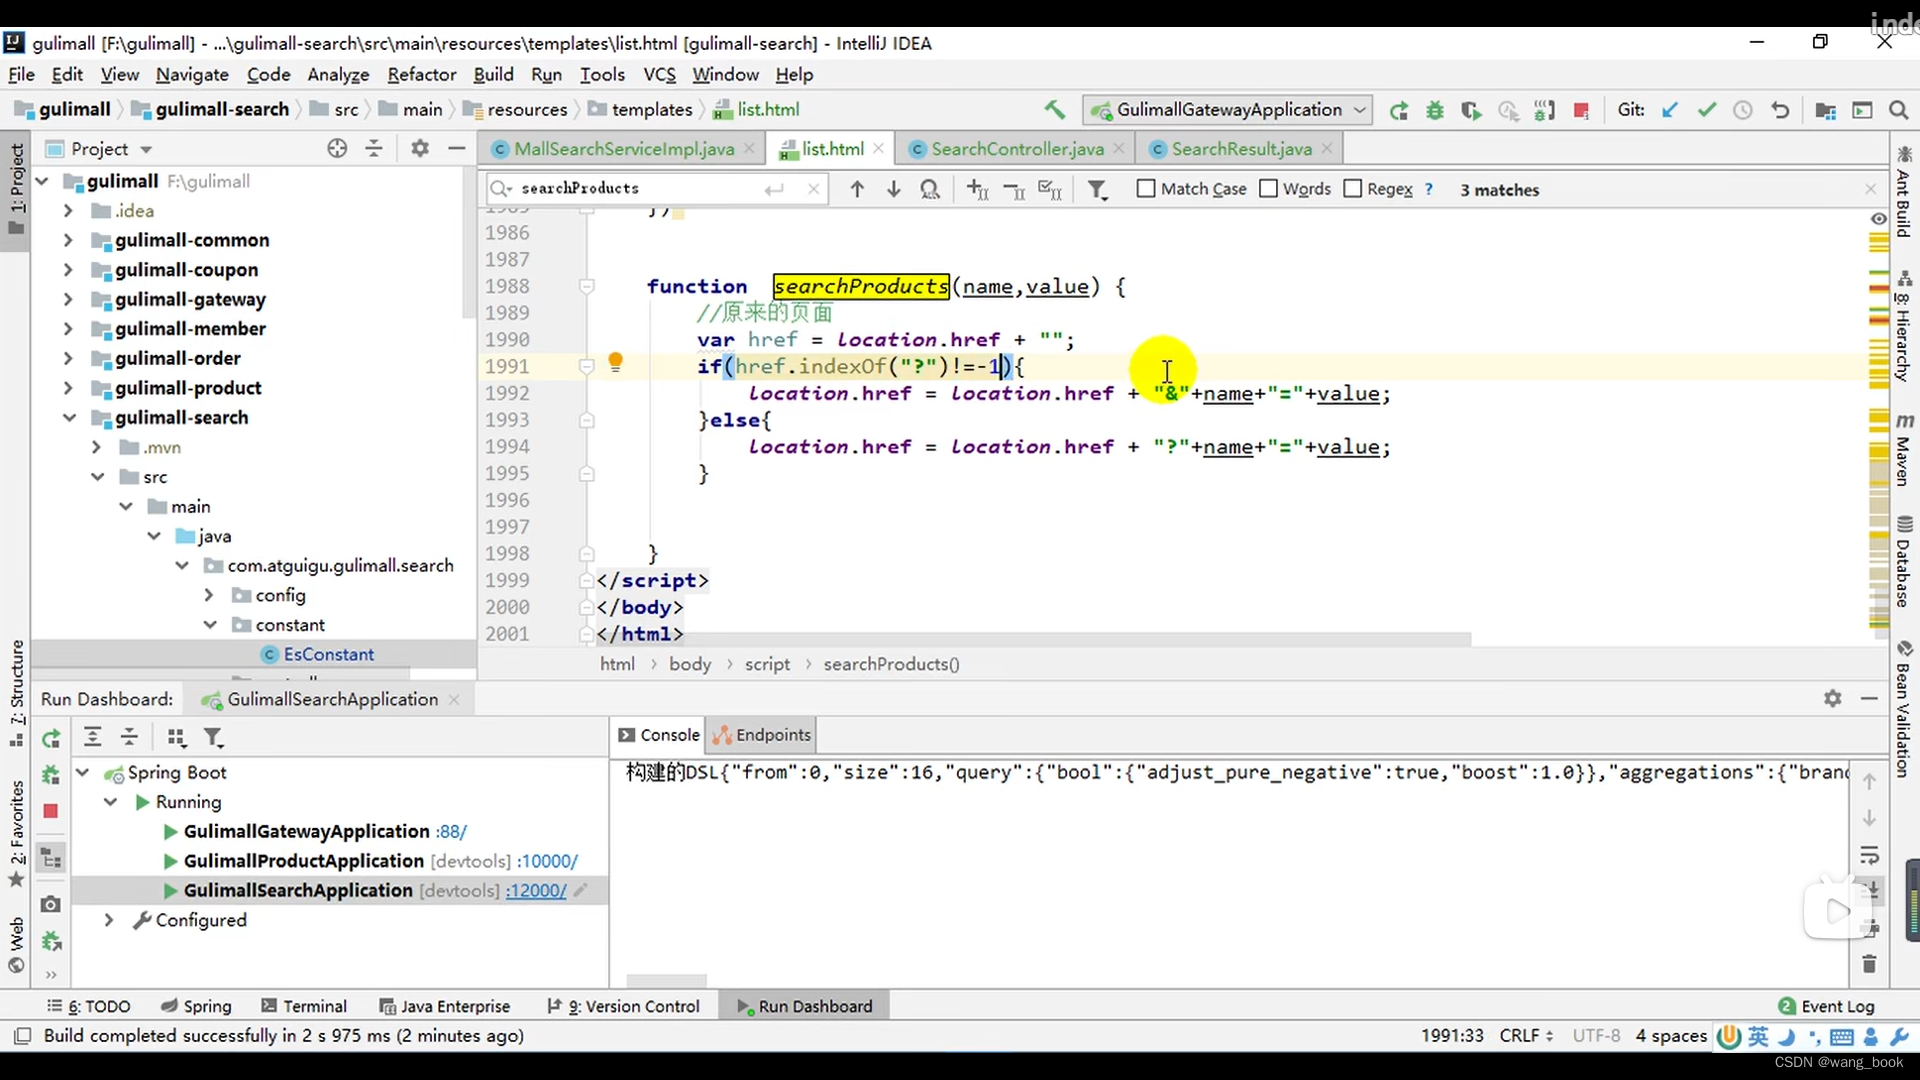This screenshot has width=1920, height=1080.
Task: Collapse the gulimall-search module
Action: [x=68, y=418]
